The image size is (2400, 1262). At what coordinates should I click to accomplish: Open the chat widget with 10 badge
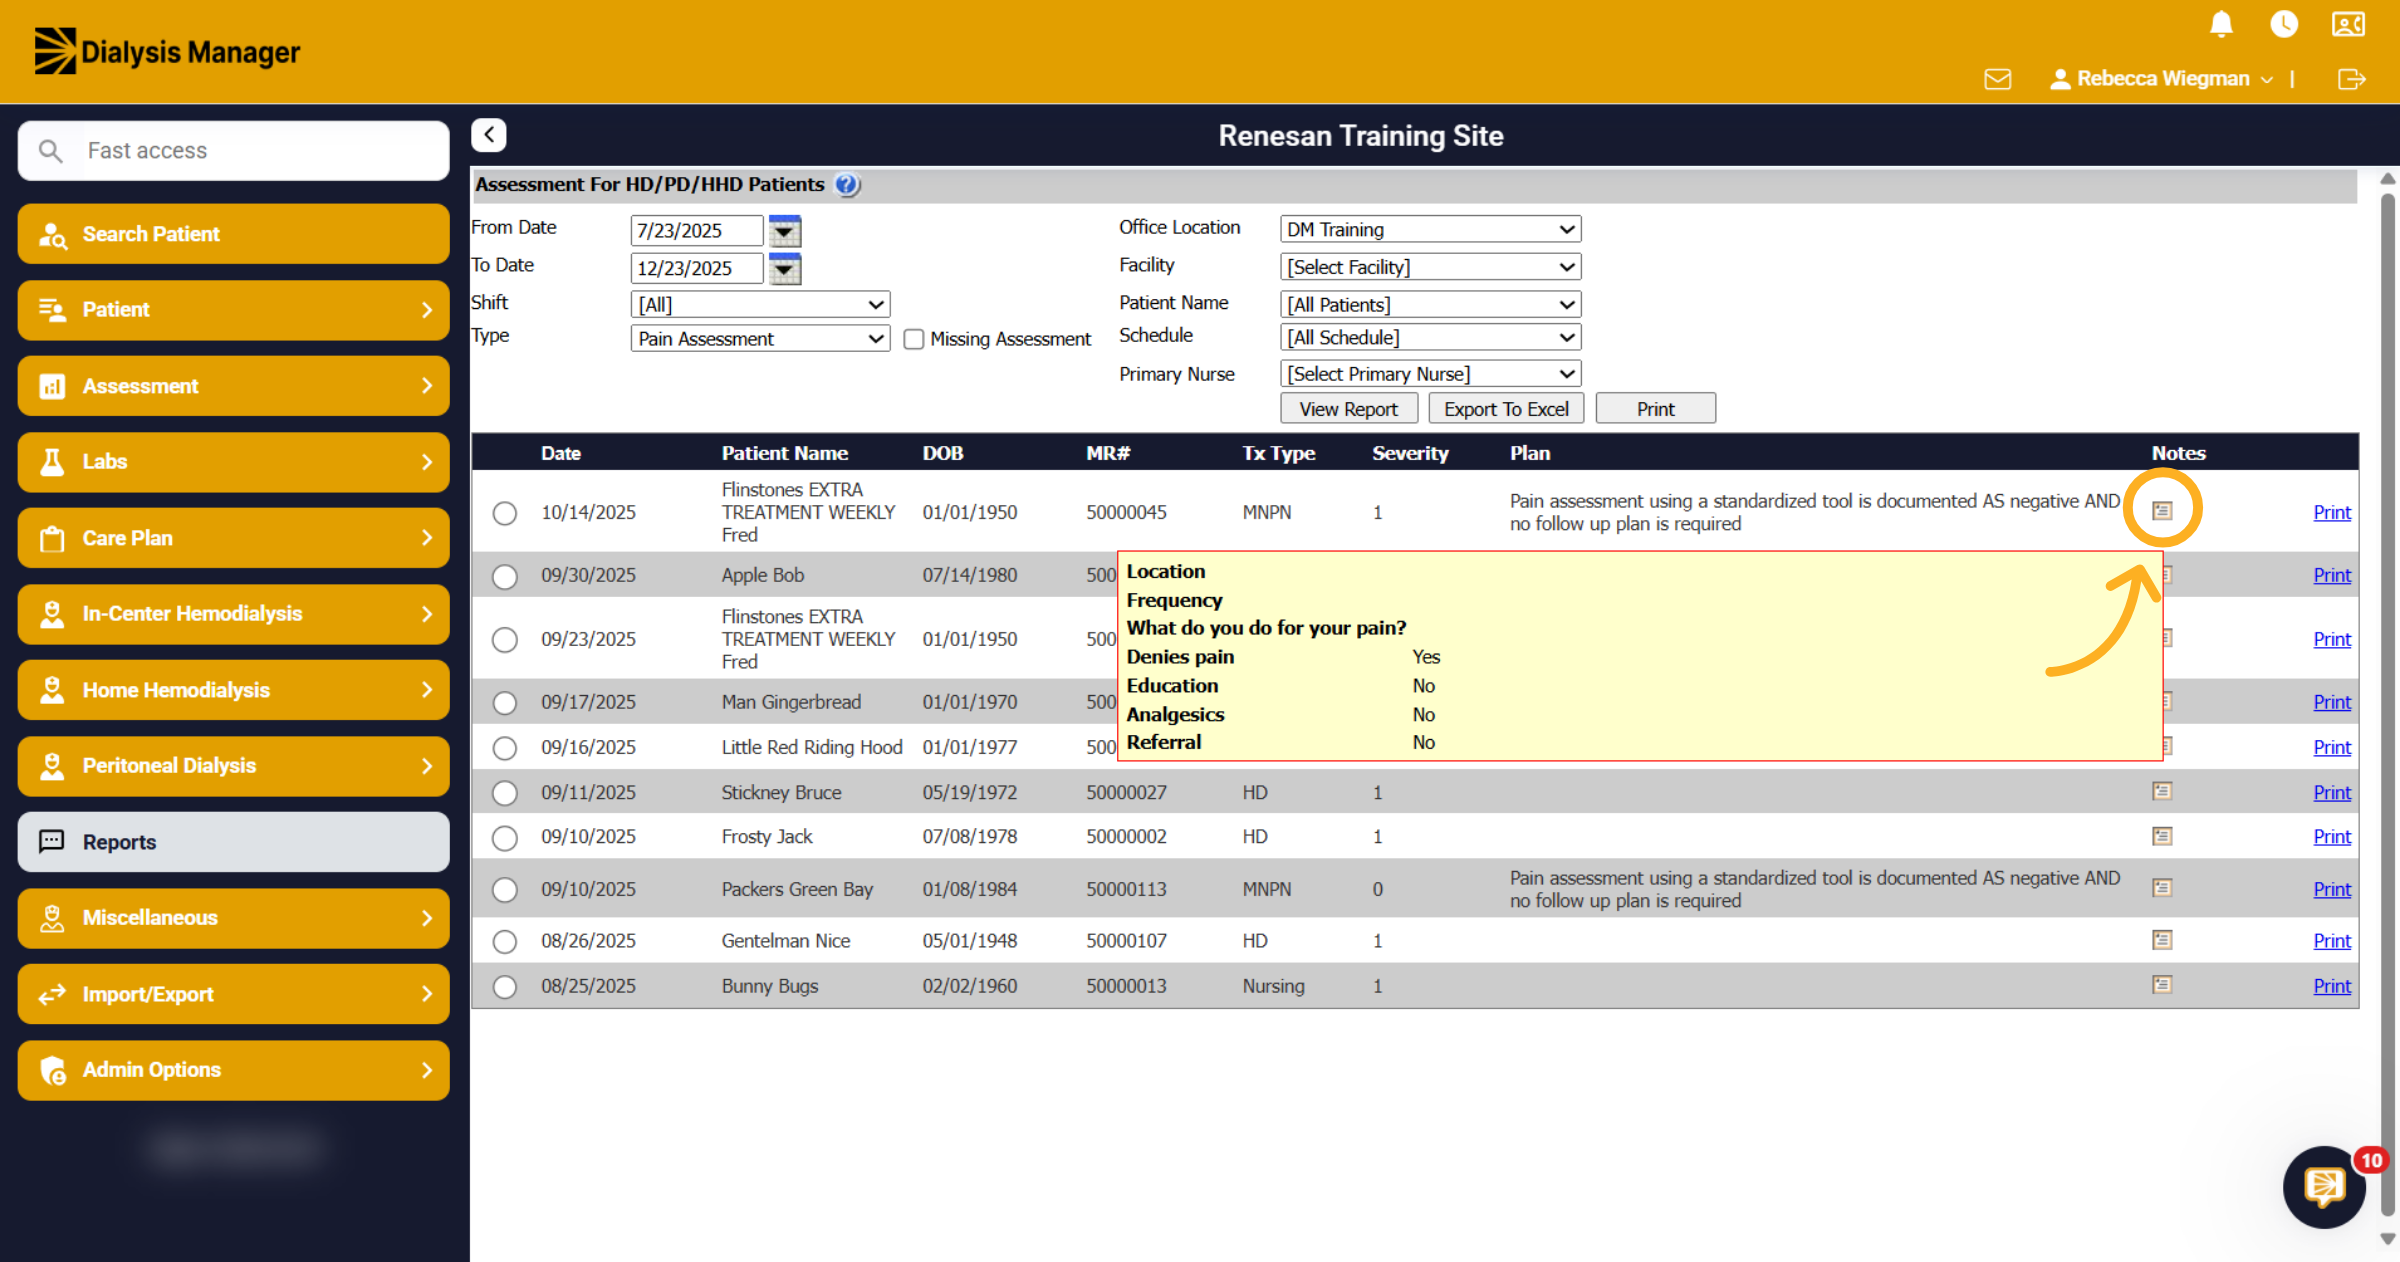(2325, 1187)
